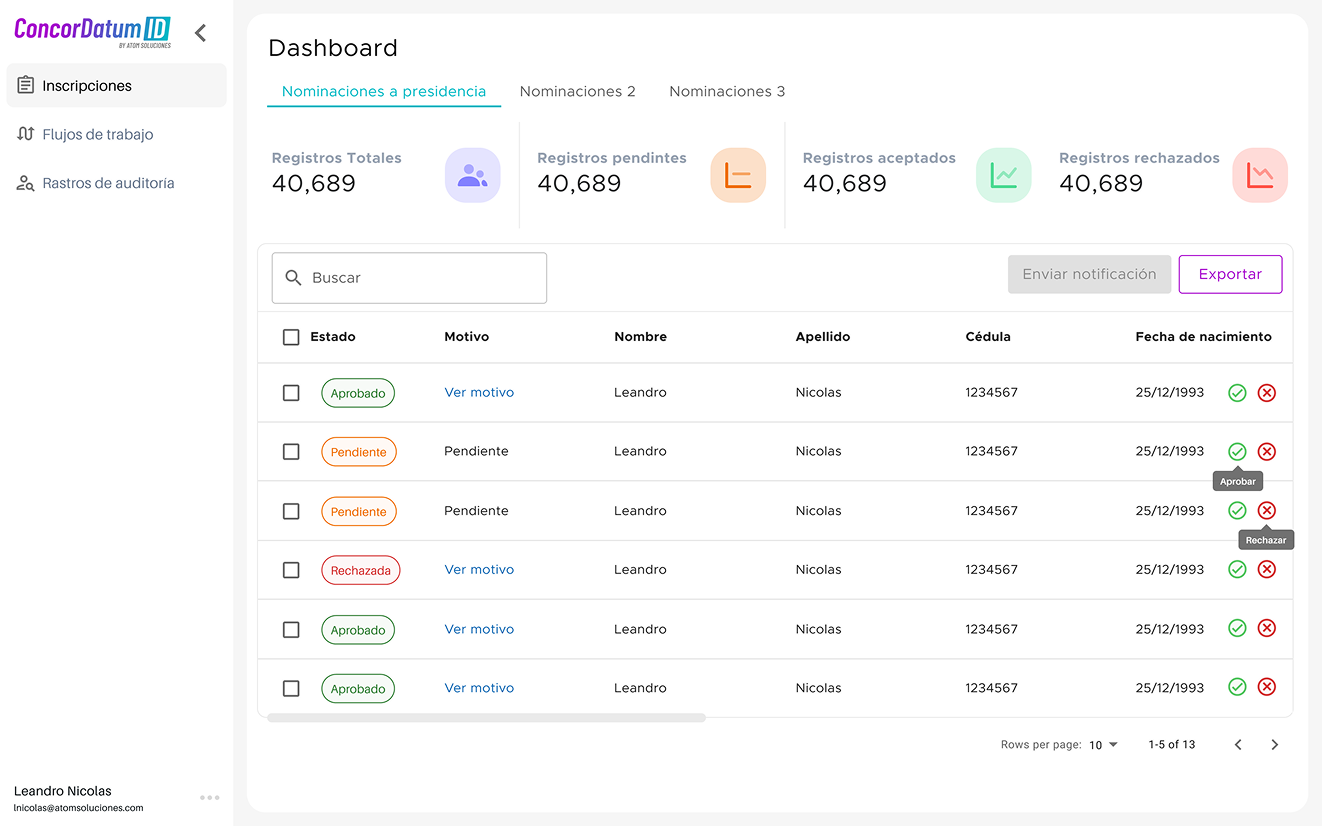The height and width of the screenshot is (826, 1322).
Task: Check the box for the Rechazada row
Action: [291, 570]
